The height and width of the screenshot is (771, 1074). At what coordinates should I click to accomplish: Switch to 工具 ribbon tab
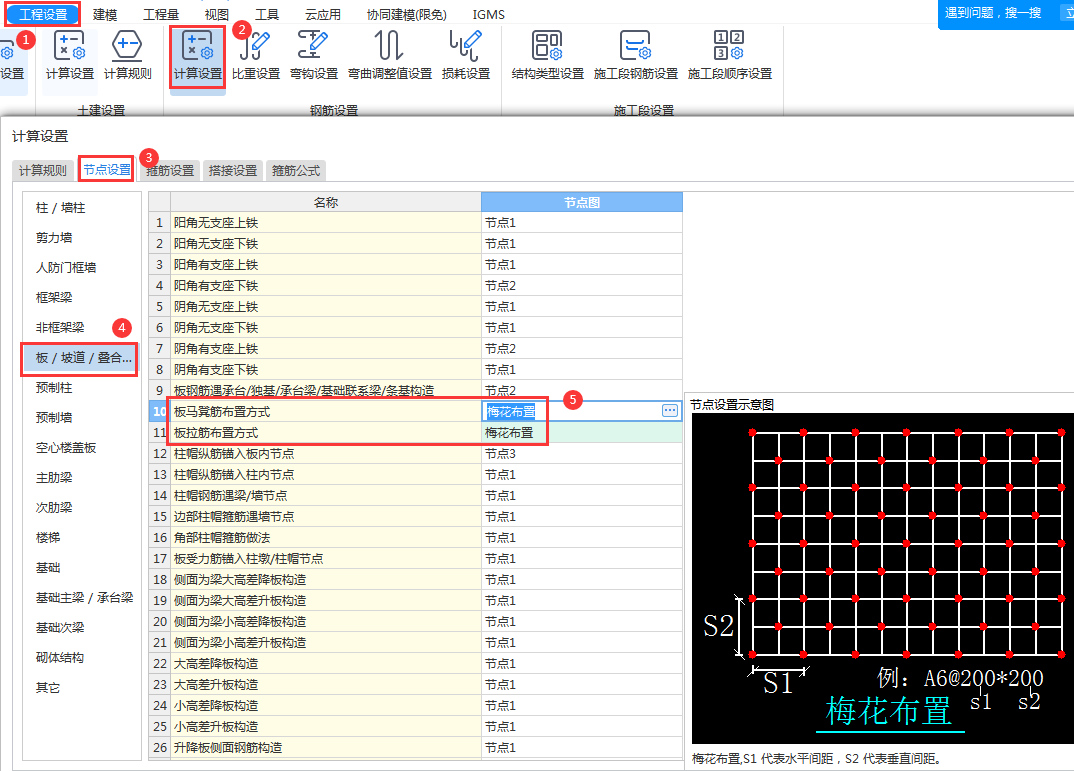(x=266, y=14)
